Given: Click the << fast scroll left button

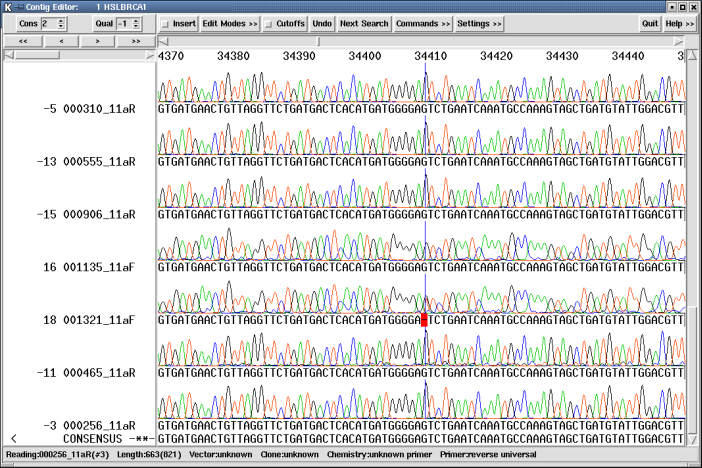Looking at the screenshot, I should 22,41.
